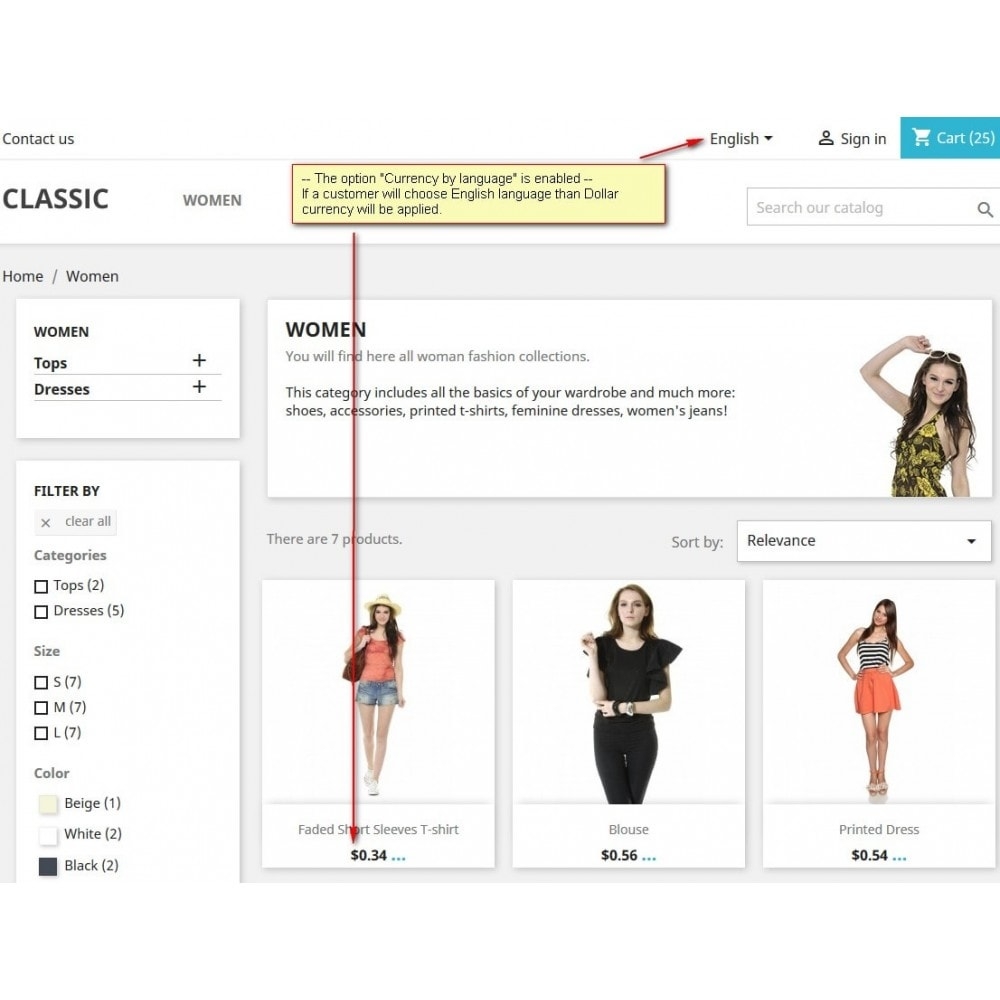The width and height of the screenshot is (1000, 1000).
Task: Check the Tops (2) category filter
Action: tap(41, 586)
